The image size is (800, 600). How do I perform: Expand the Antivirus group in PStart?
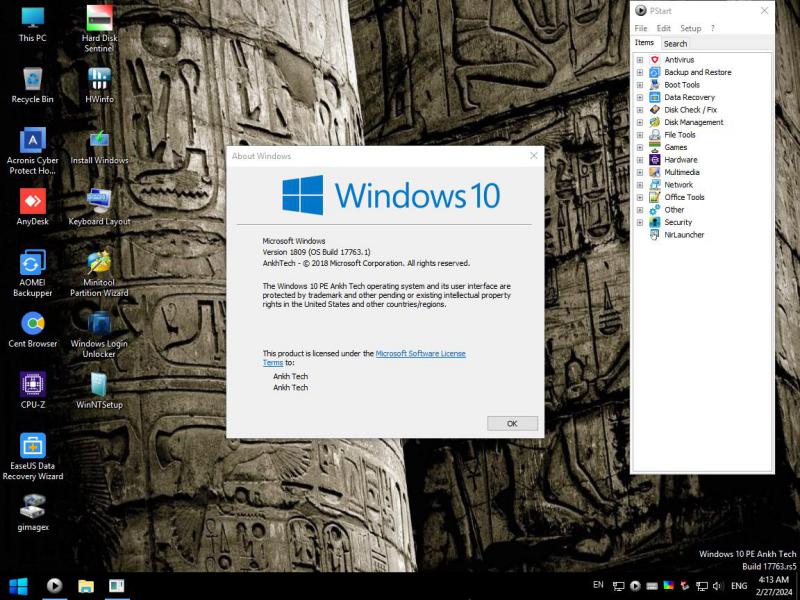coord(640,60)
